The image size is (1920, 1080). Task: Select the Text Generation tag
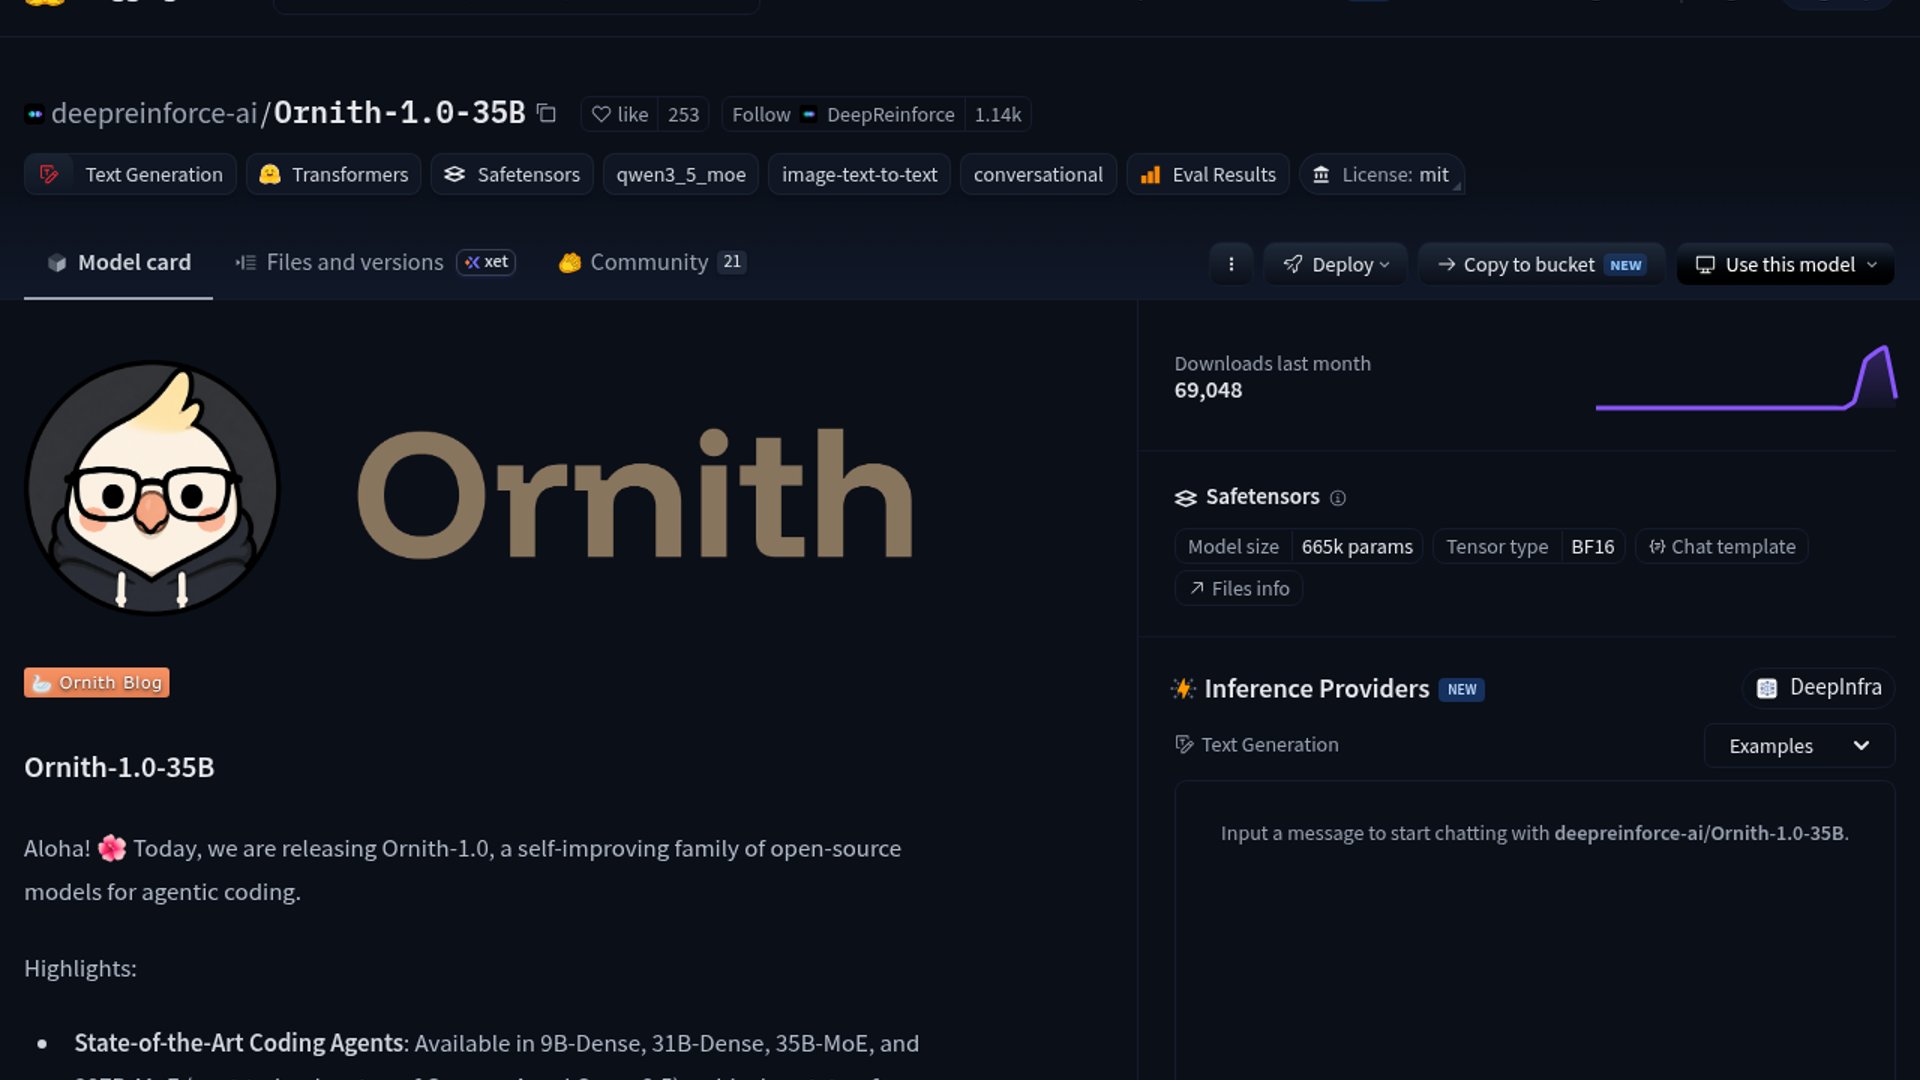(x=130, y=174)
